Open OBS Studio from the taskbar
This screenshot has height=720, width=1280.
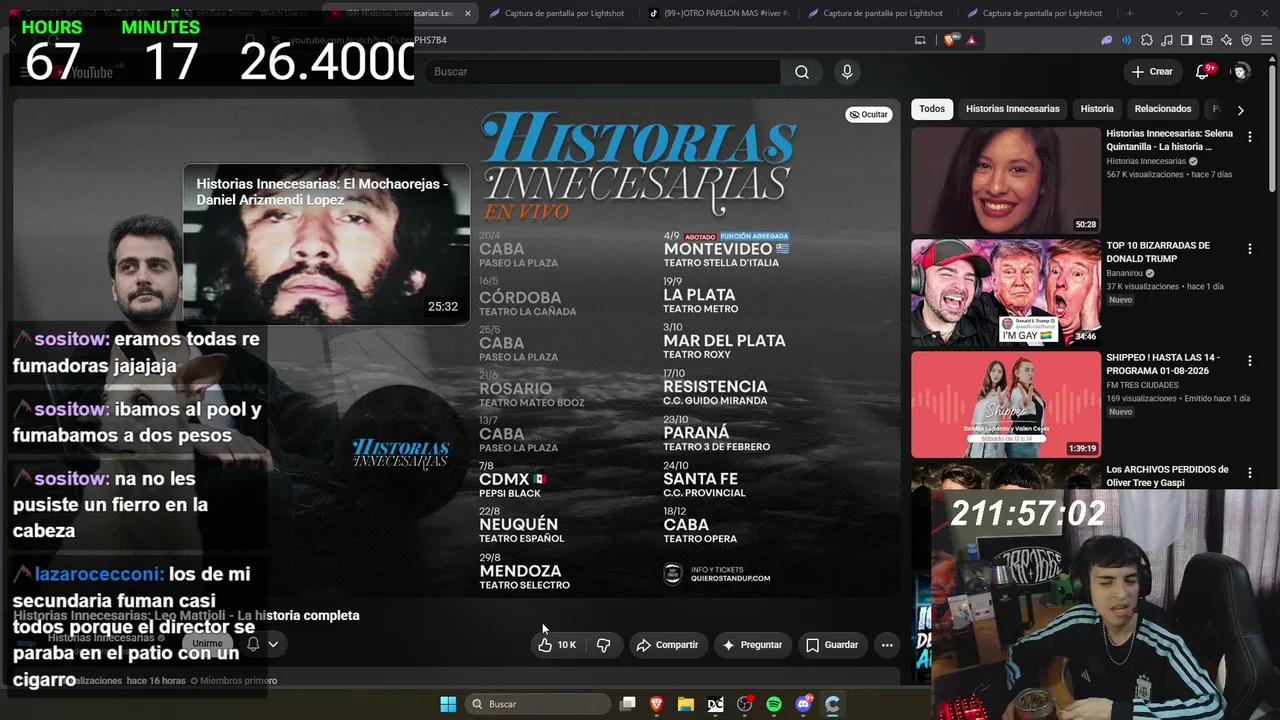click(x=744, y=704)
